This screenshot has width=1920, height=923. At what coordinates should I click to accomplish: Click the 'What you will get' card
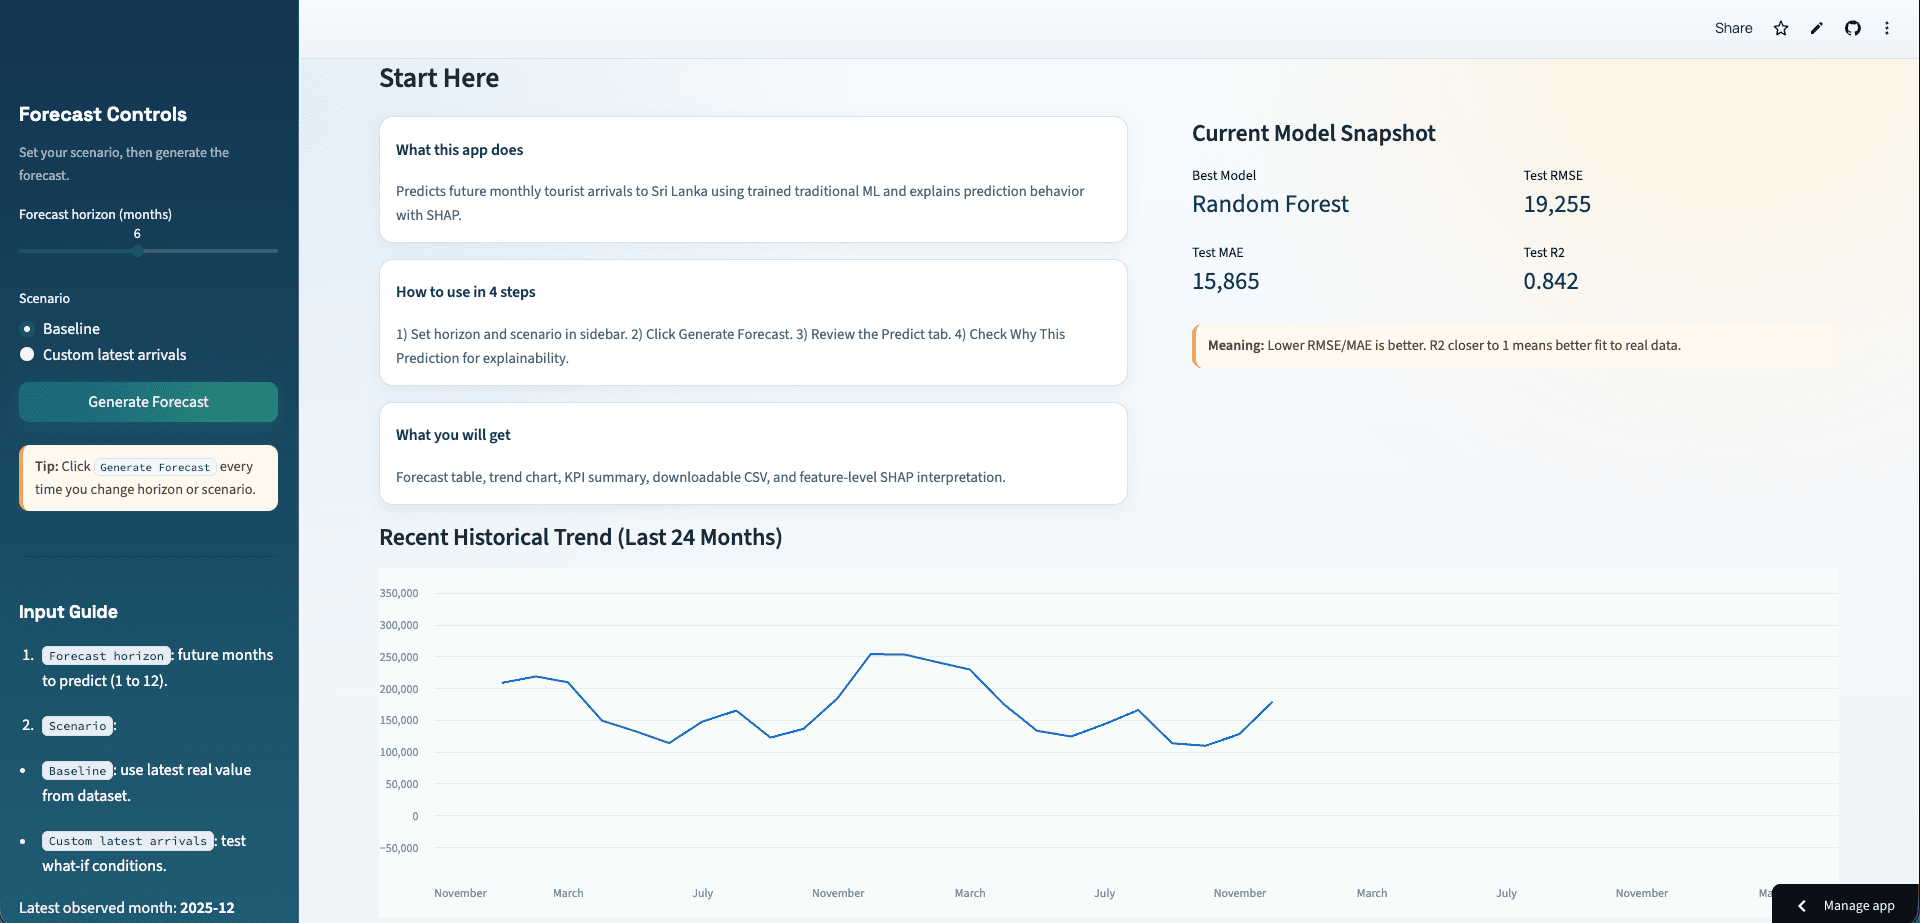tap(753, 453)
